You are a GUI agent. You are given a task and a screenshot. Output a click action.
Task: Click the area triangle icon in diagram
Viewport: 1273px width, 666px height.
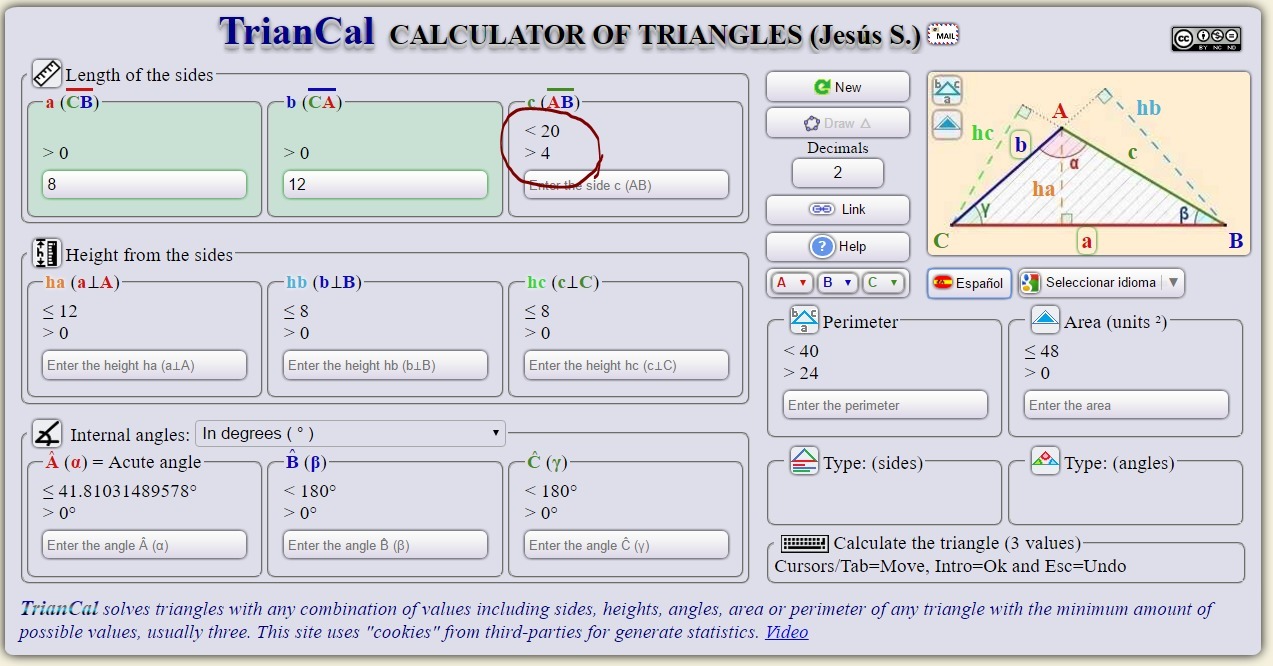[x=947, y=125]
